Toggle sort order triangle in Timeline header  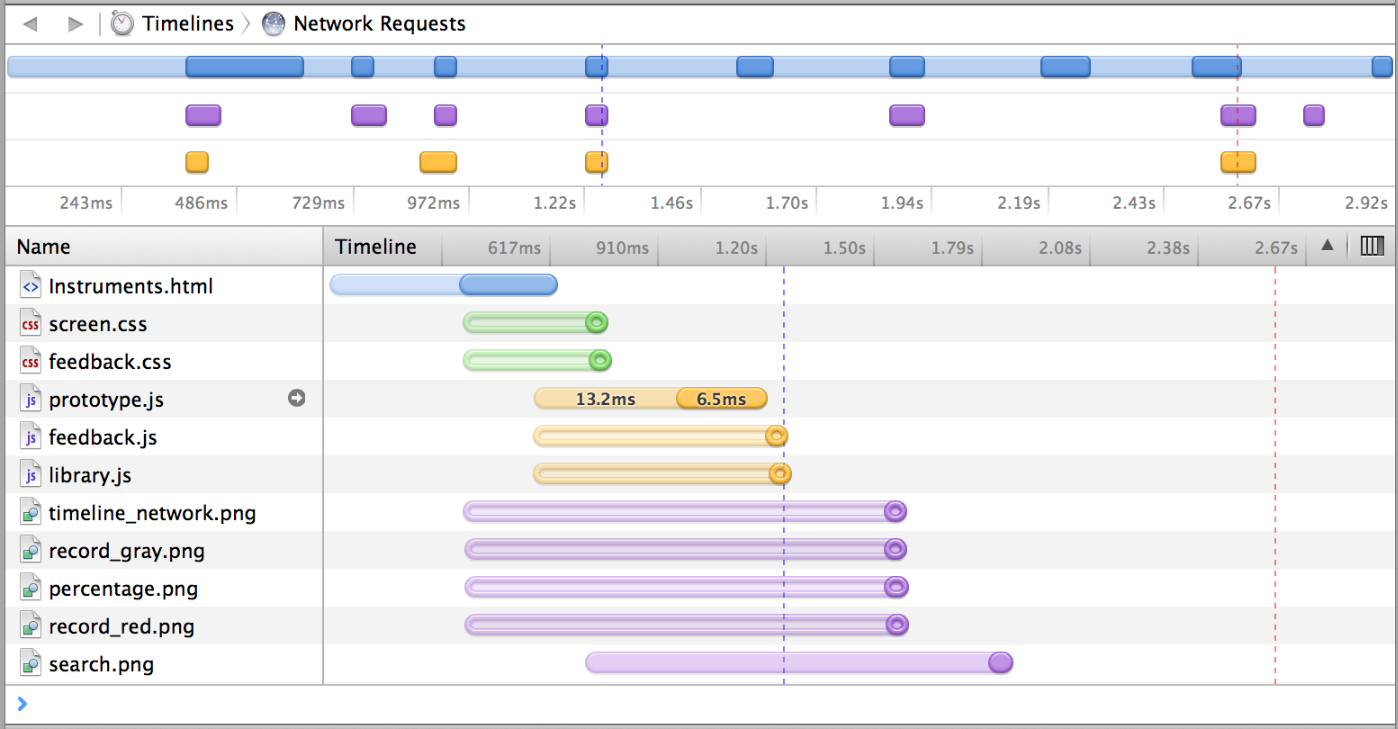[1327, 246]
